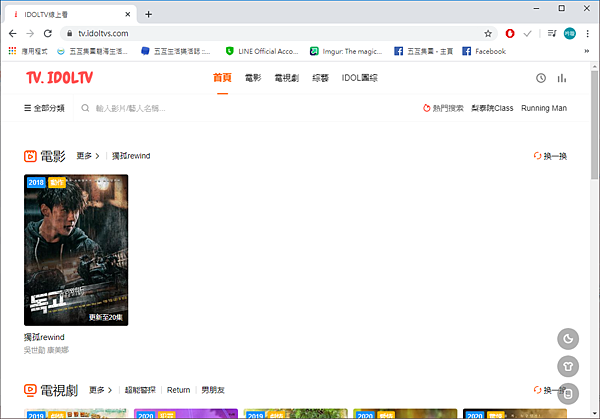
Task: Open the first tag beside 電視劇 更多
Action: [140, 390]
